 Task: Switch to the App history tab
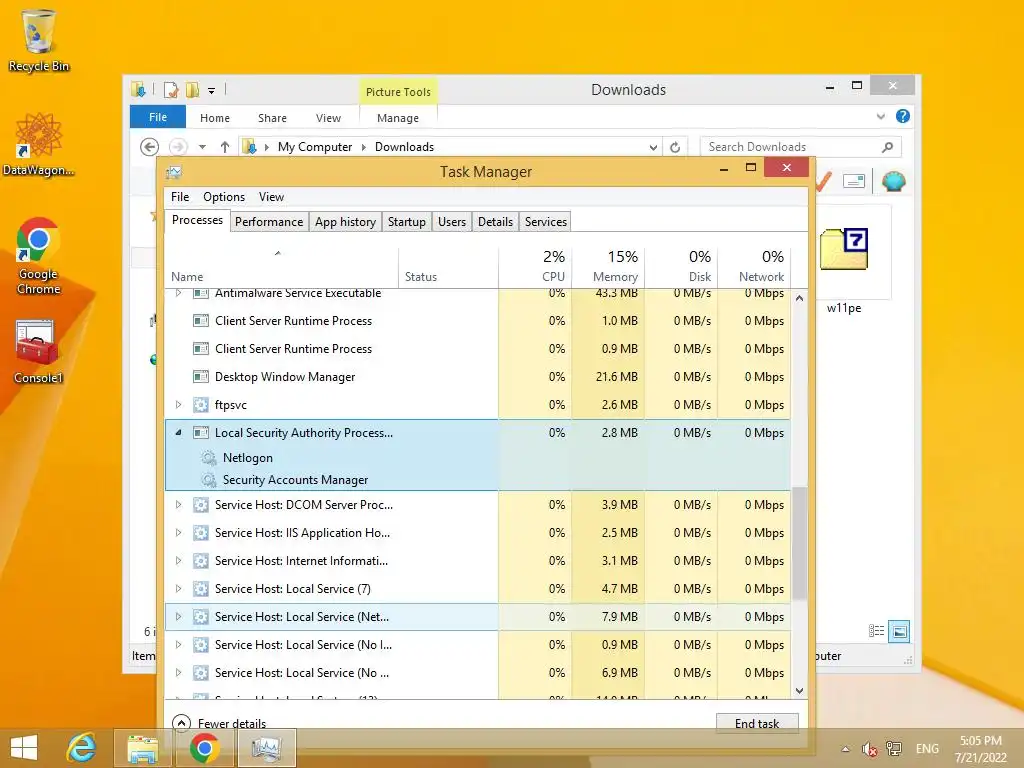coord(345,221)
